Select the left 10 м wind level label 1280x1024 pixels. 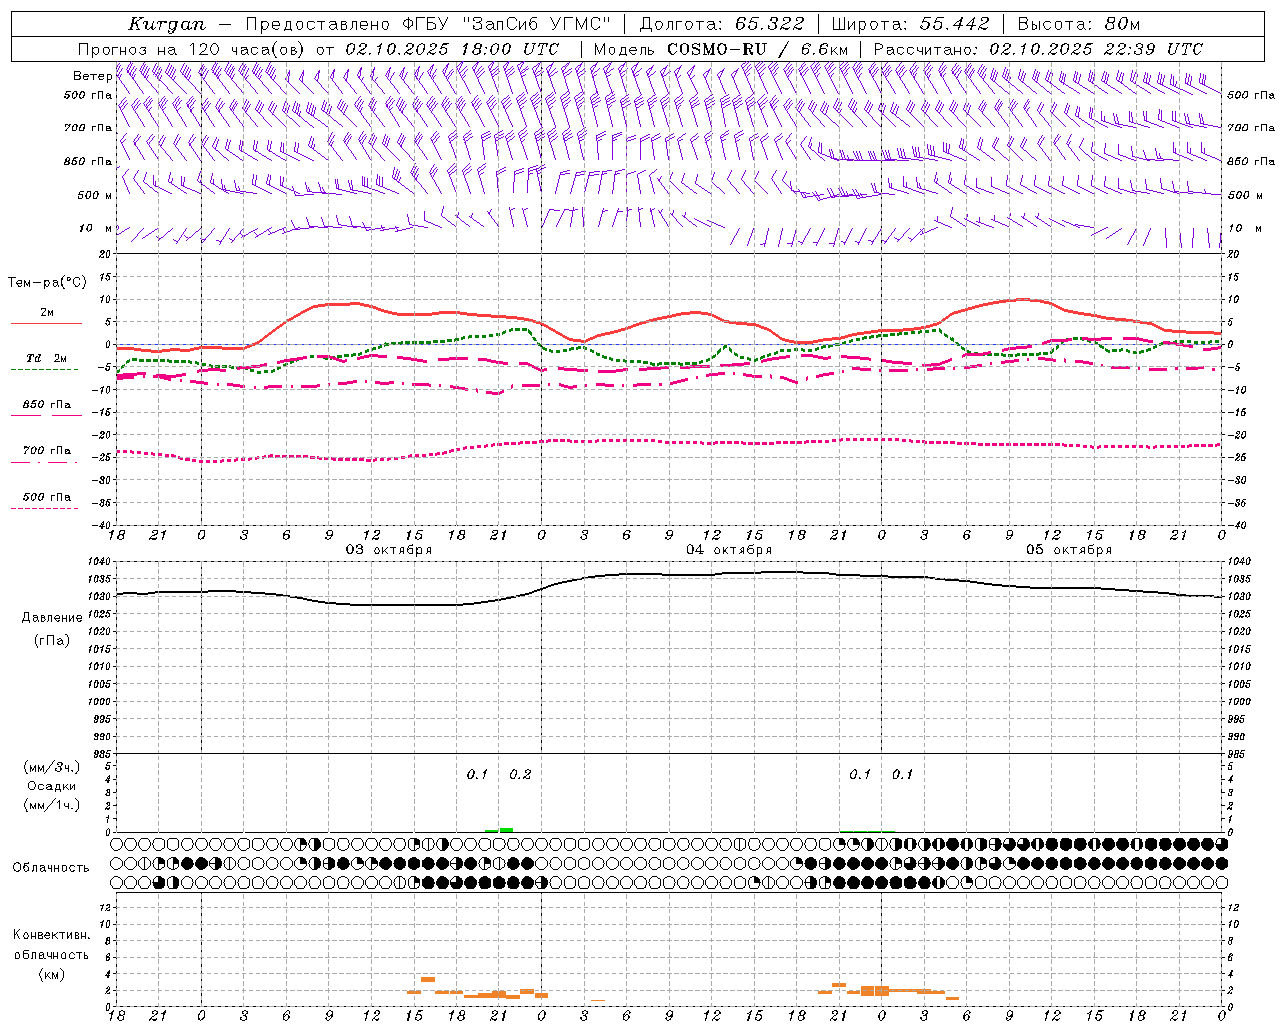pos(95,229)
